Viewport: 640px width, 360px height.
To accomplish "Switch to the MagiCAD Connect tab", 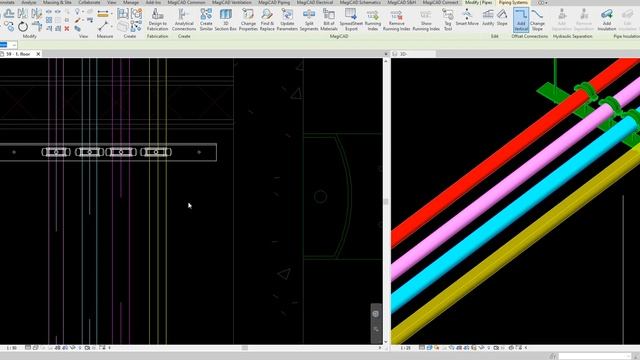I will pos(440,2).
